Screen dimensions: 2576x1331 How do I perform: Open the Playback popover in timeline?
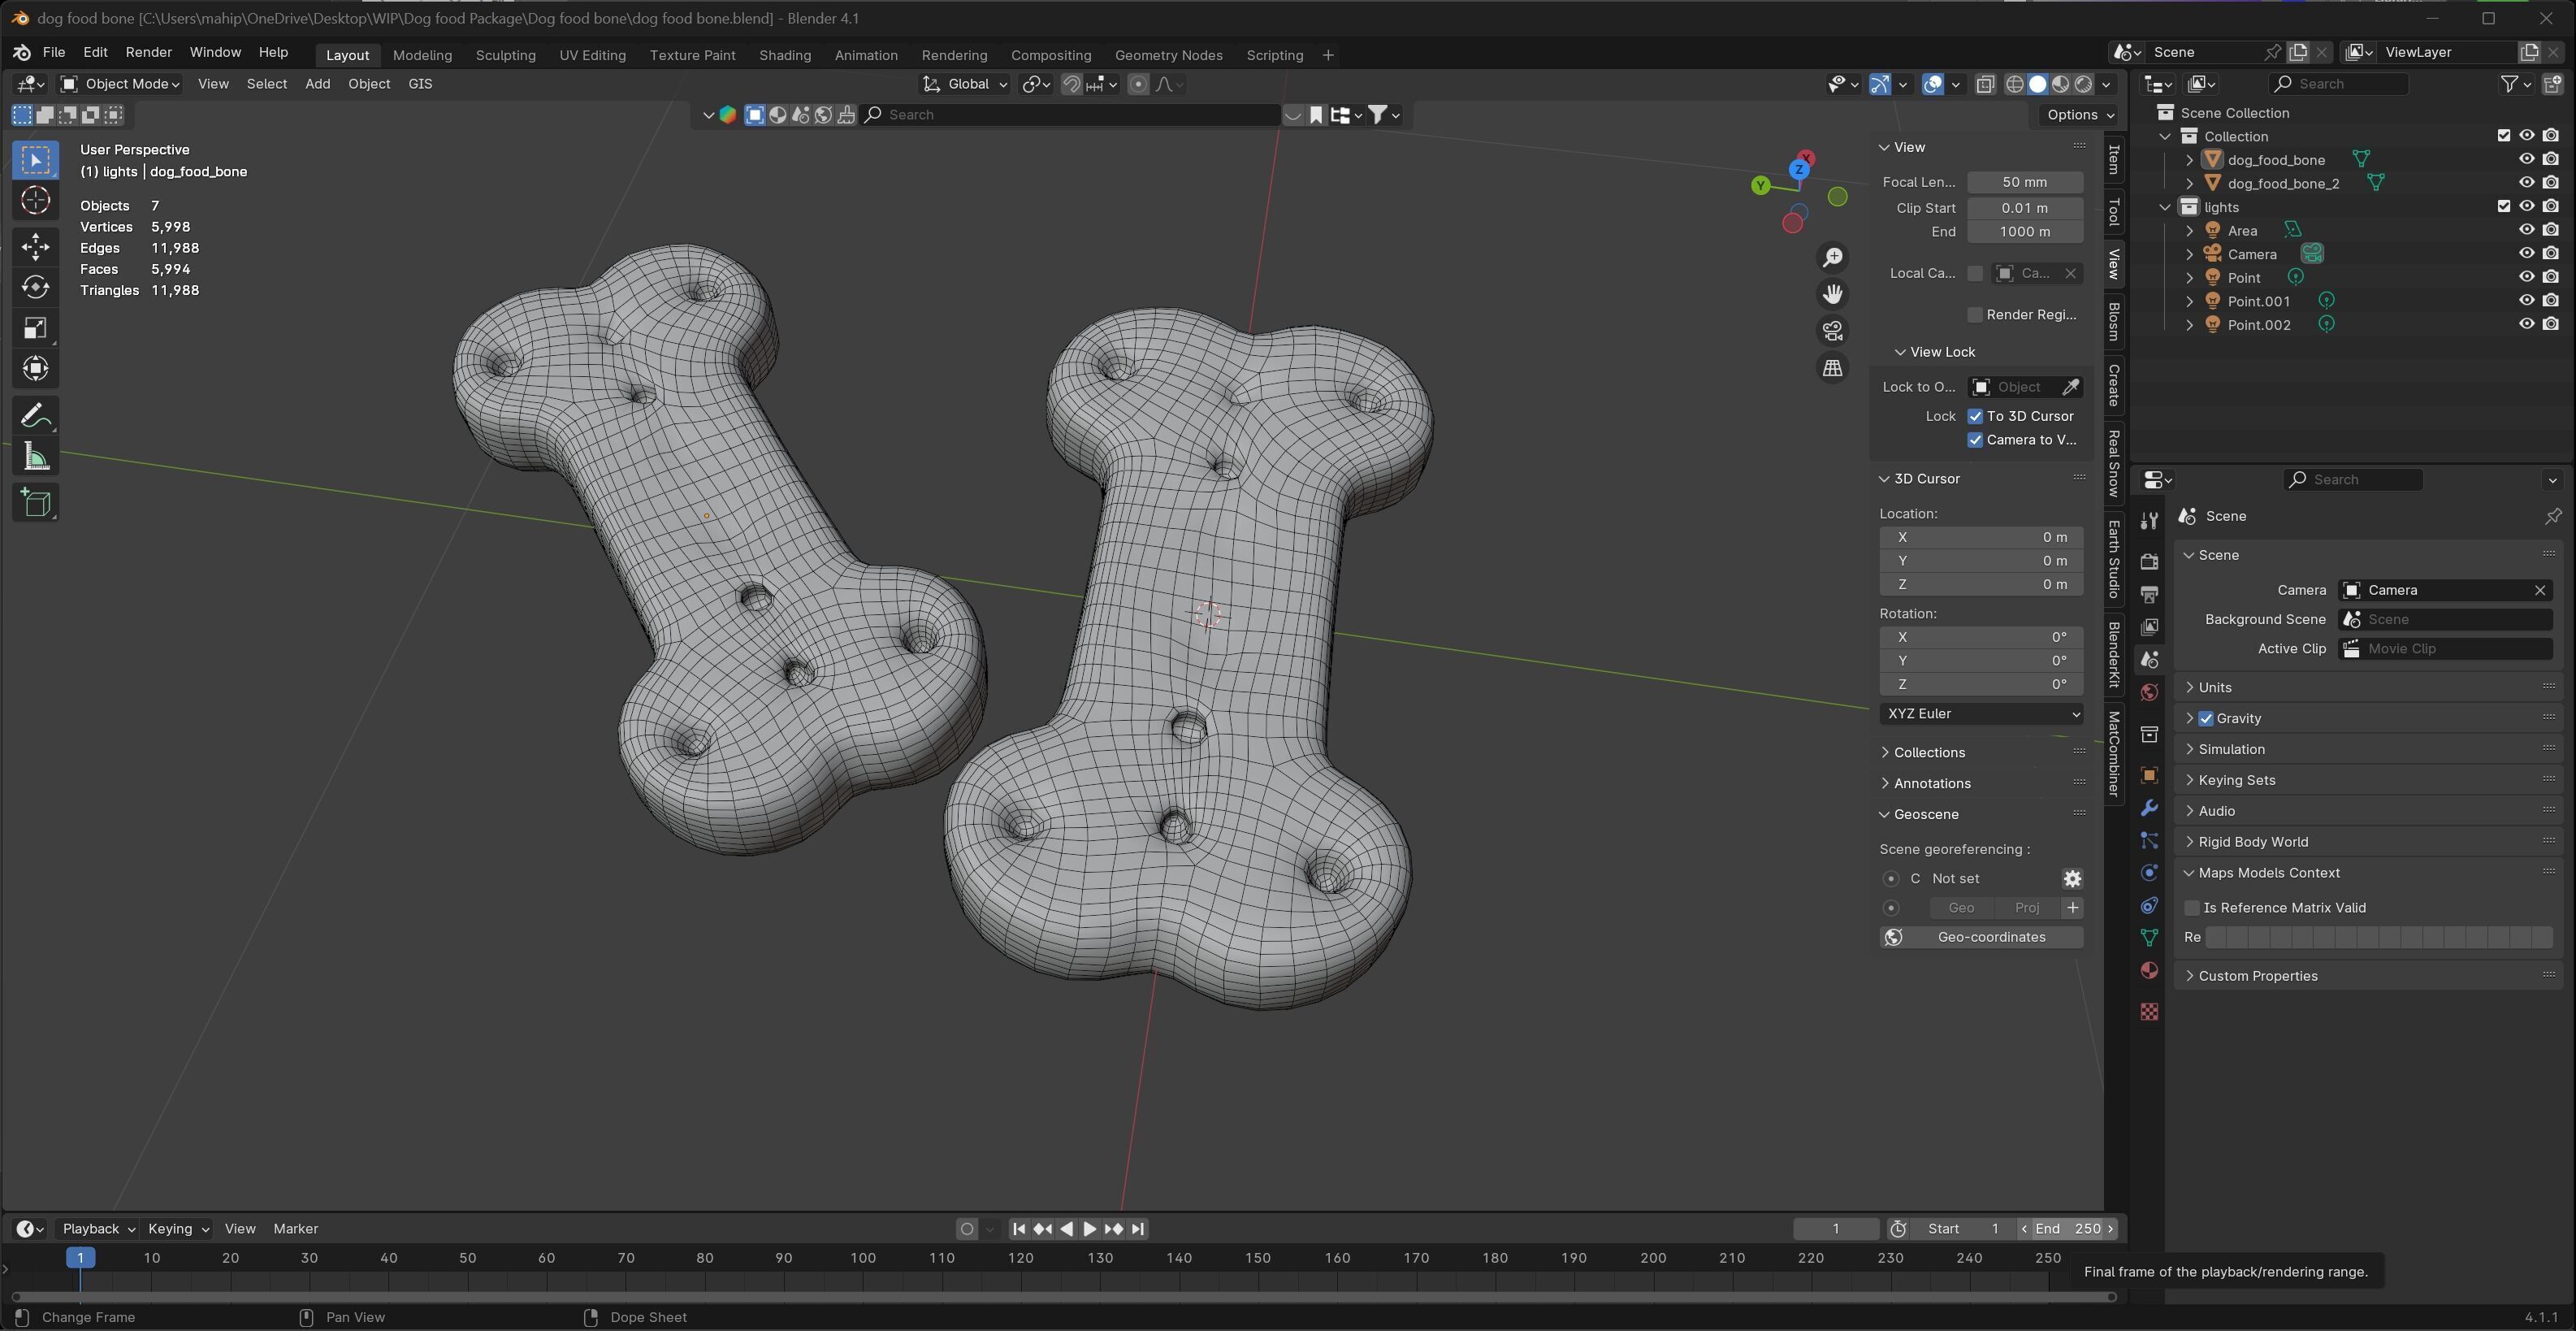click(98, 1229)
